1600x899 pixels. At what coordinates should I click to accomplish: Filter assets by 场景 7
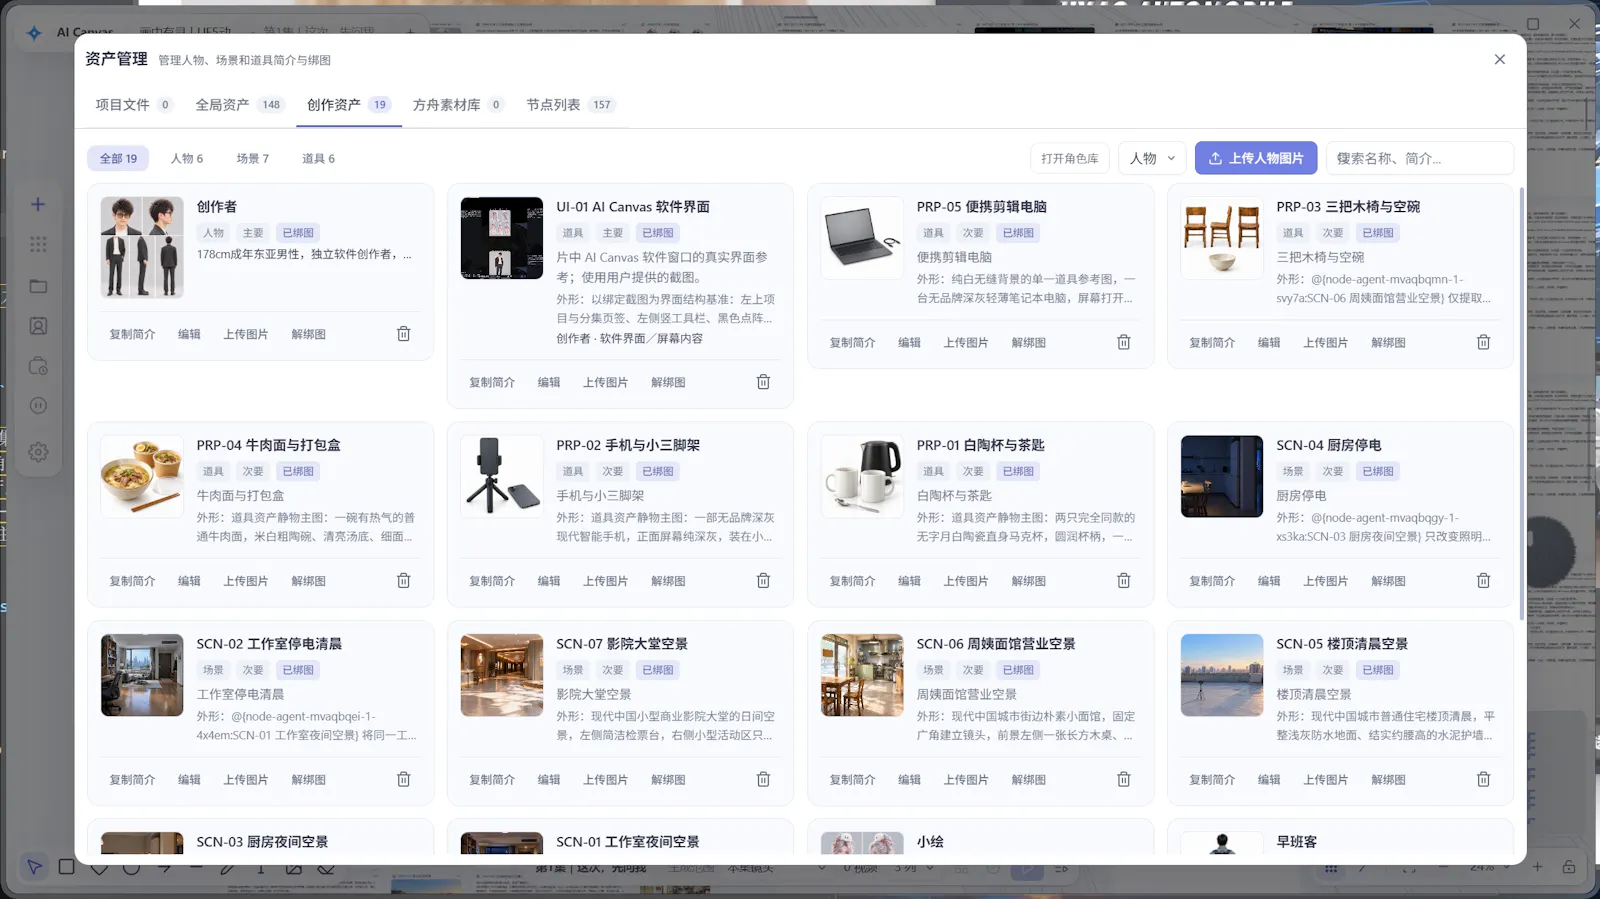(253, 158)
